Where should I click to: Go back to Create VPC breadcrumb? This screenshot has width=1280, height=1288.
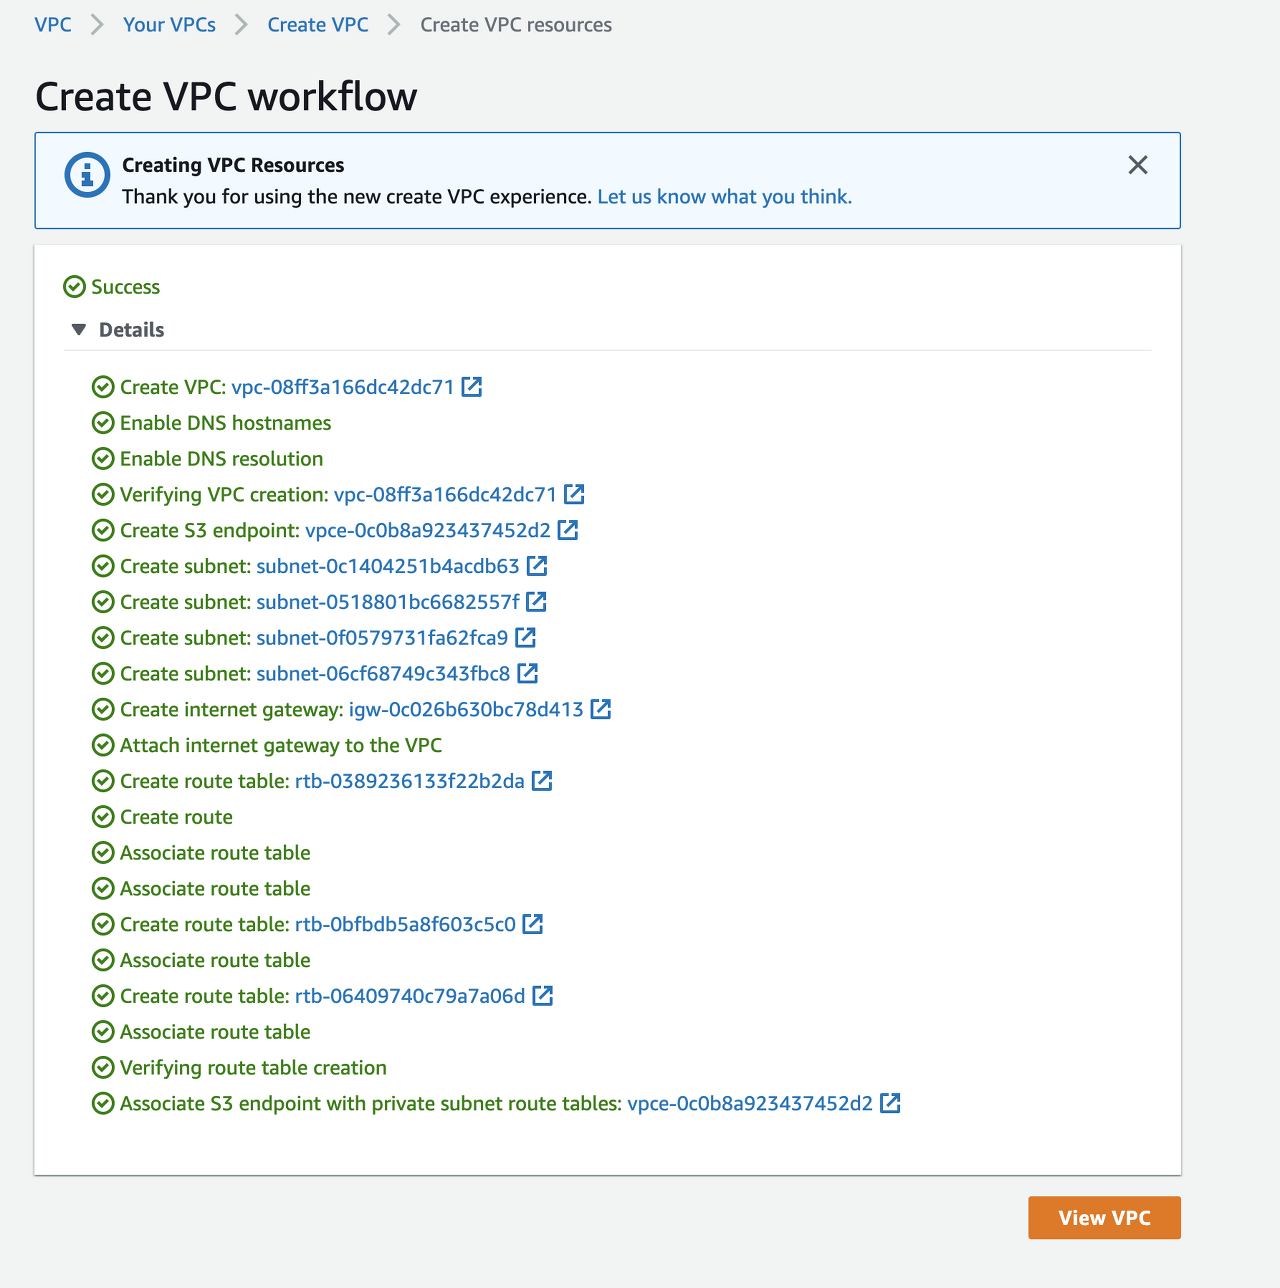pos(318,25)
